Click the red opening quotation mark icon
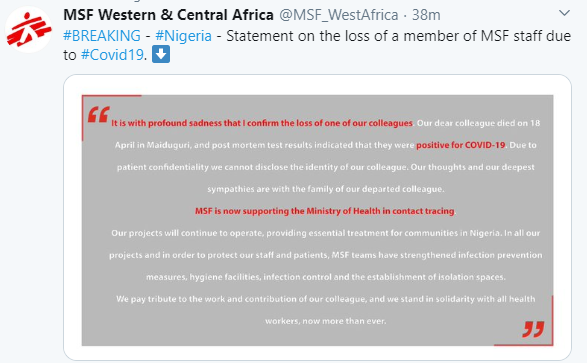Image resolution: width=587 pixels, height=363 pixels. [99, 115]
